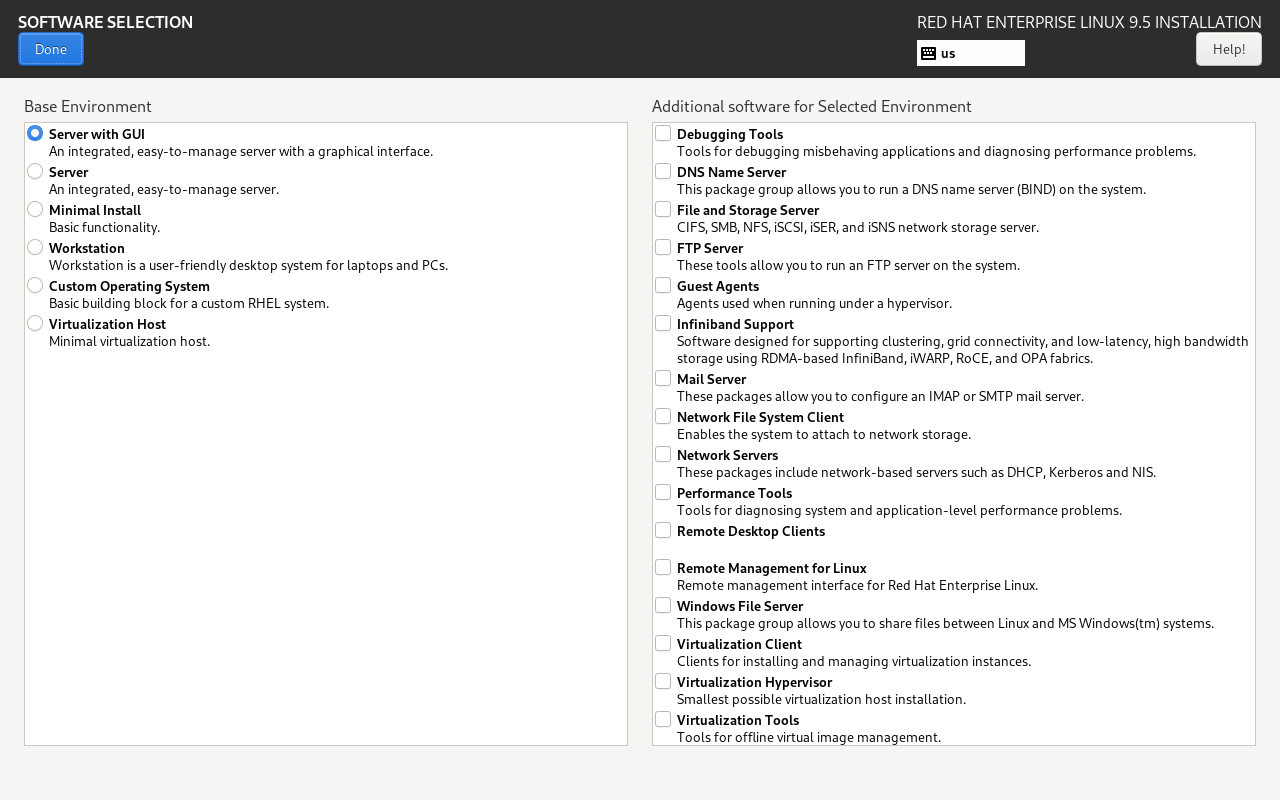The width and height of the screenshot is (1280, 800).
Task: Click 'Additional software for Selected Environment' heading
Action: point(812,106)
